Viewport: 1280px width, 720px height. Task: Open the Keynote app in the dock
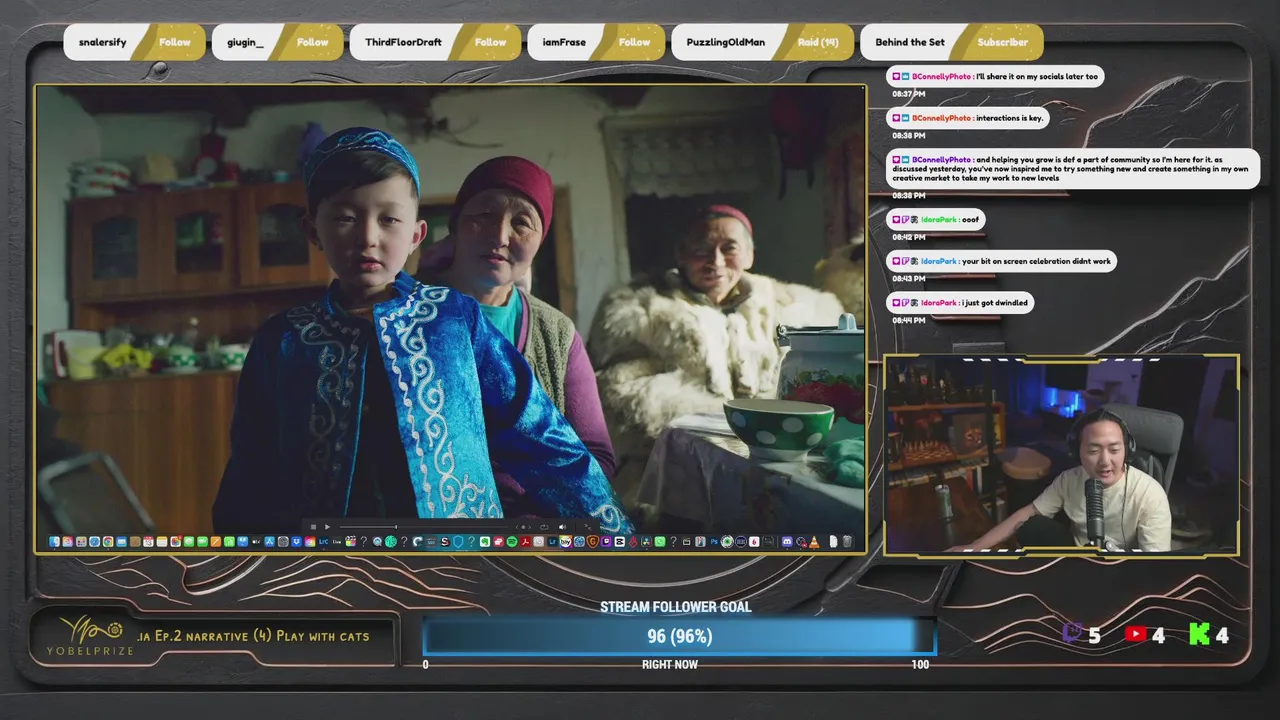242,541
